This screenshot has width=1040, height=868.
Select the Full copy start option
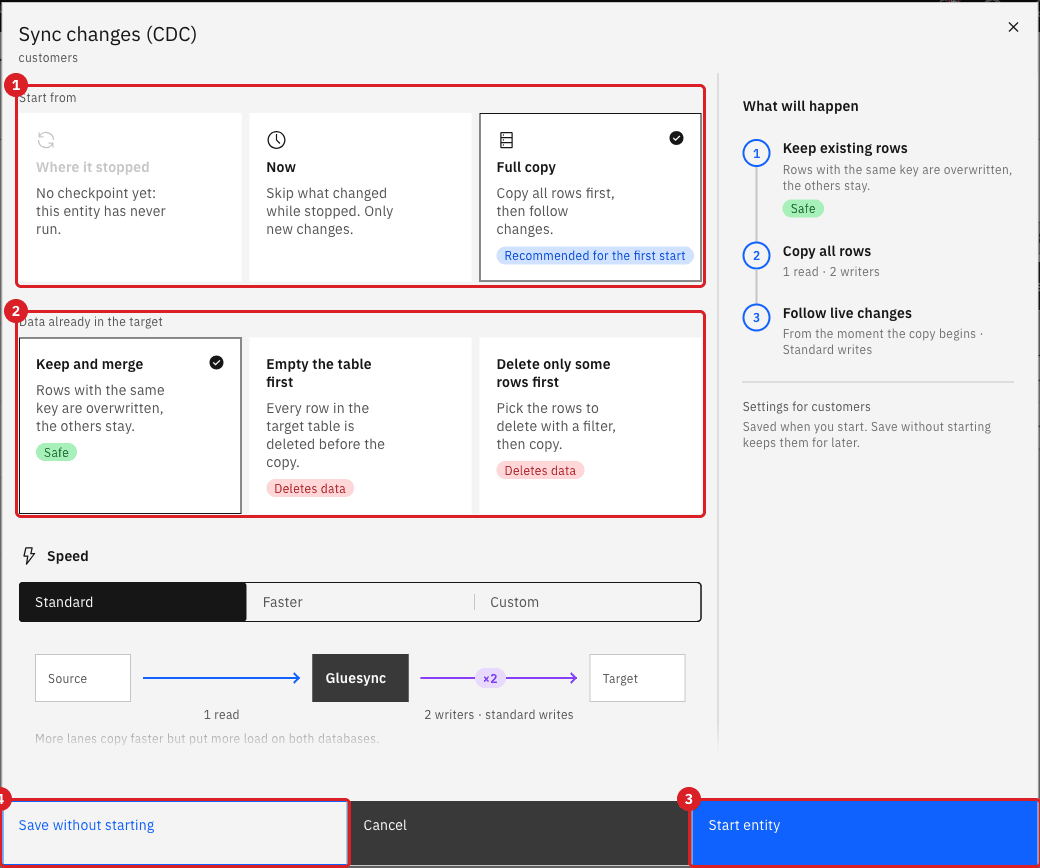pyautogui.click(x=590, y=198)
